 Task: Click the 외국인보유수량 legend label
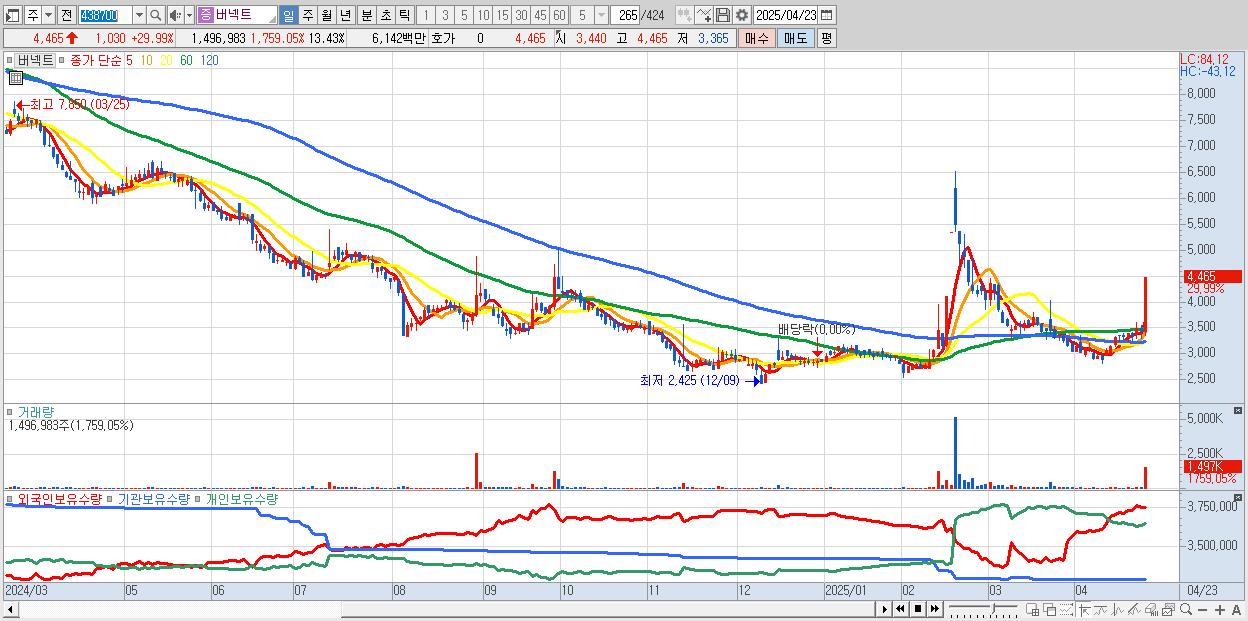pyautogui.click(x=60, y=498)
